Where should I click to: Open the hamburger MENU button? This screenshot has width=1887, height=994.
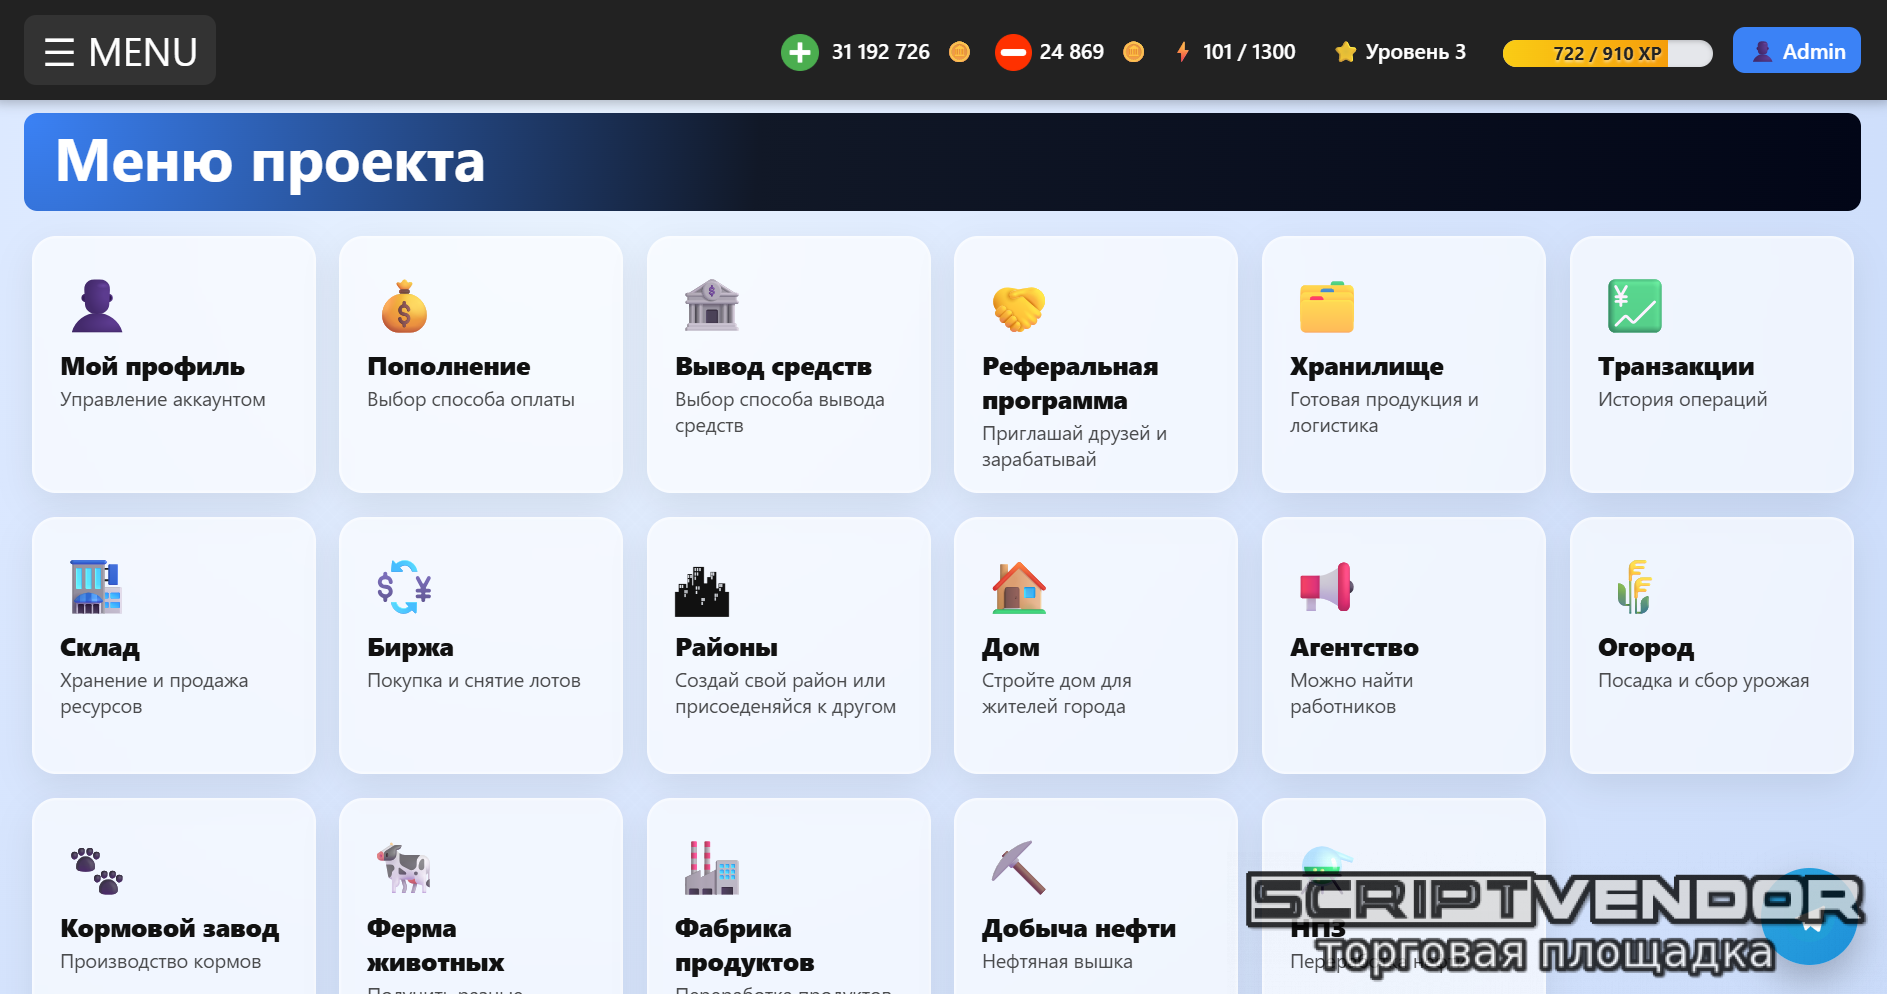[x=120, y=51]
